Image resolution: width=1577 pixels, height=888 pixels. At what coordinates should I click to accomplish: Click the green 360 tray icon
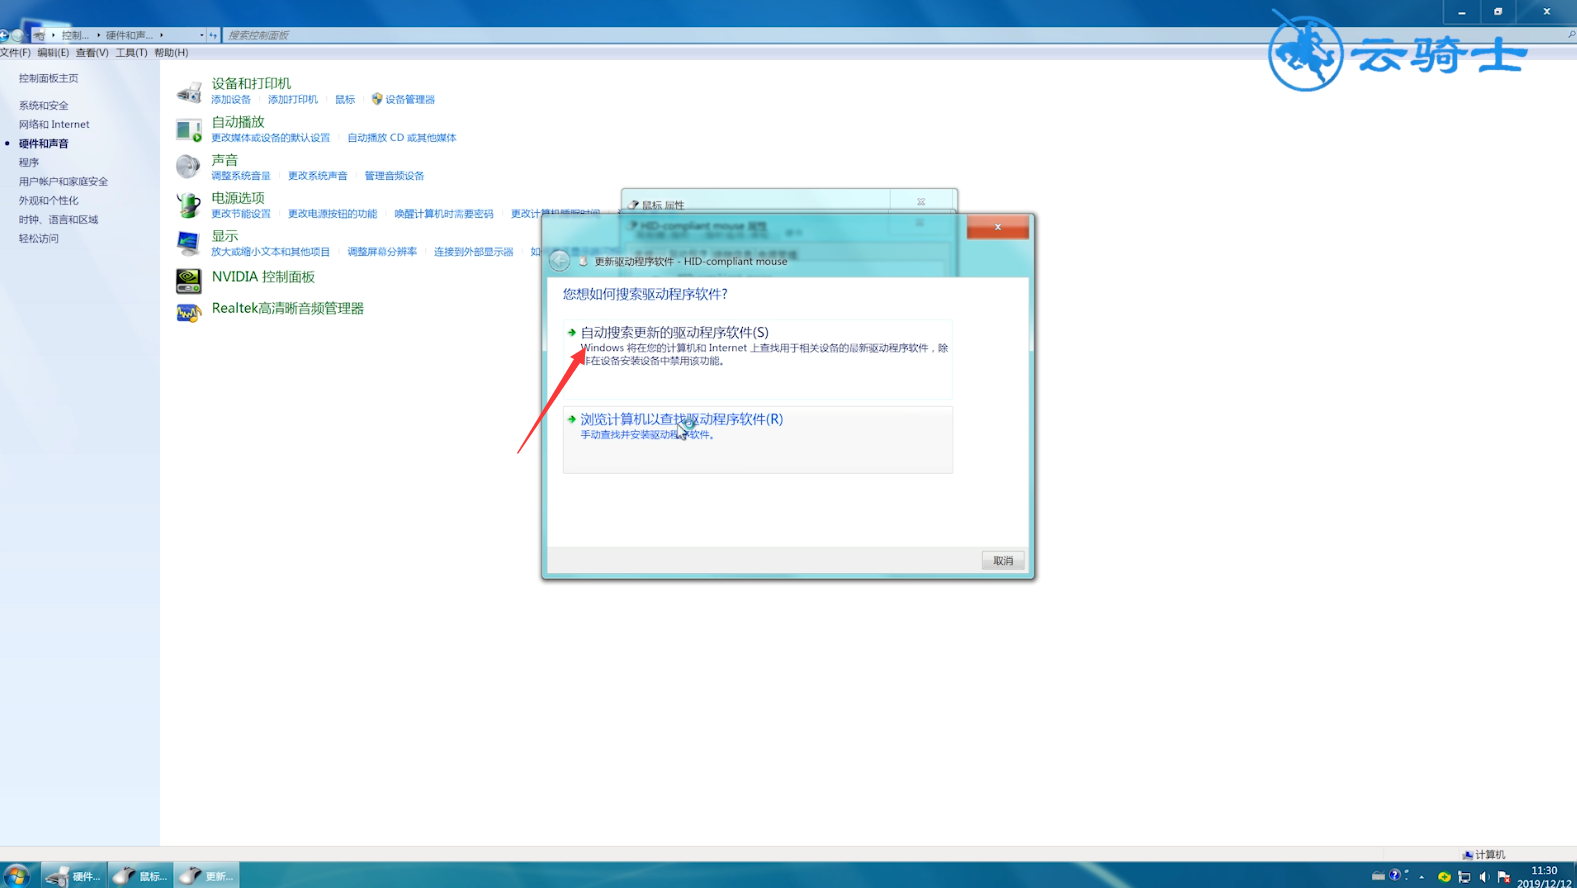pyautogui.click(x=1444, y=877)
